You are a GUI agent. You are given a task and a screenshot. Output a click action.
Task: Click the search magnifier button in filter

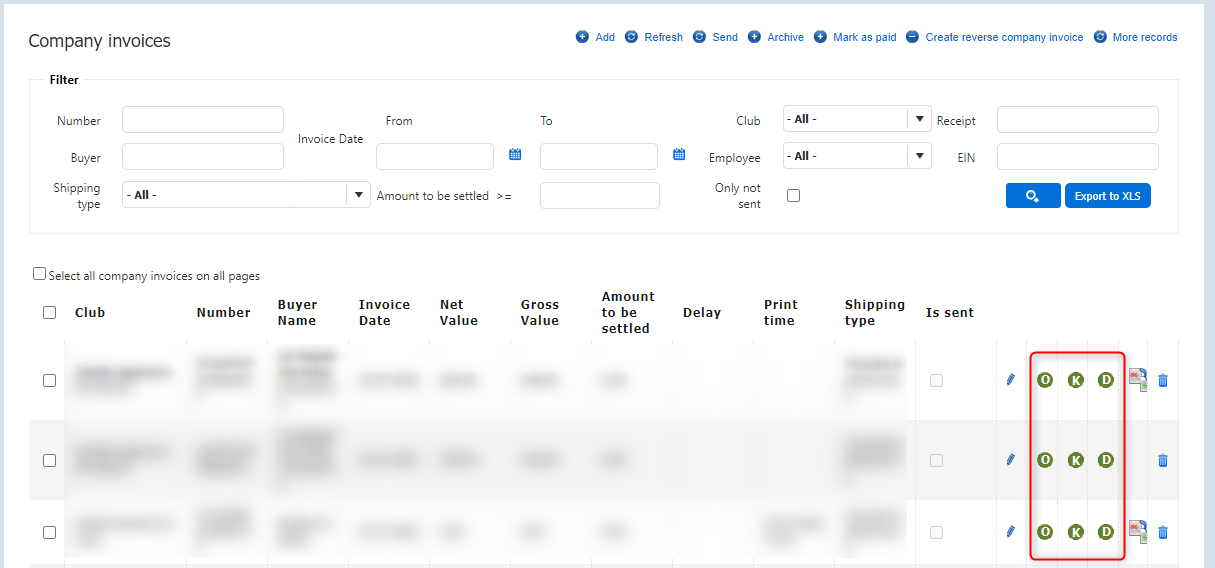pos(1033,196)
